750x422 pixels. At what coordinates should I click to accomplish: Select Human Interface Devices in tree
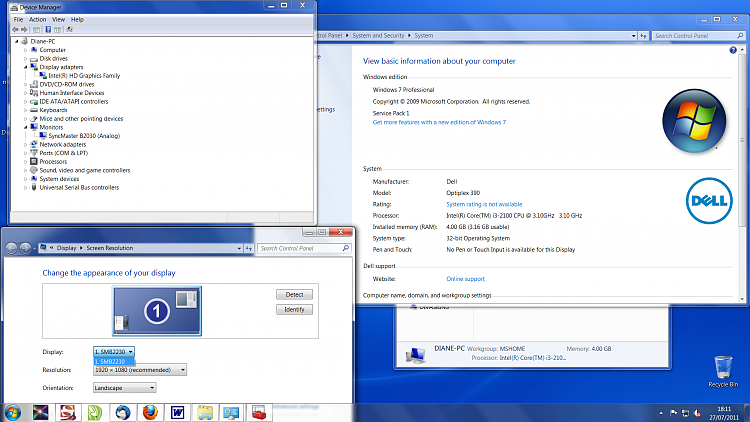pos(72,93)
